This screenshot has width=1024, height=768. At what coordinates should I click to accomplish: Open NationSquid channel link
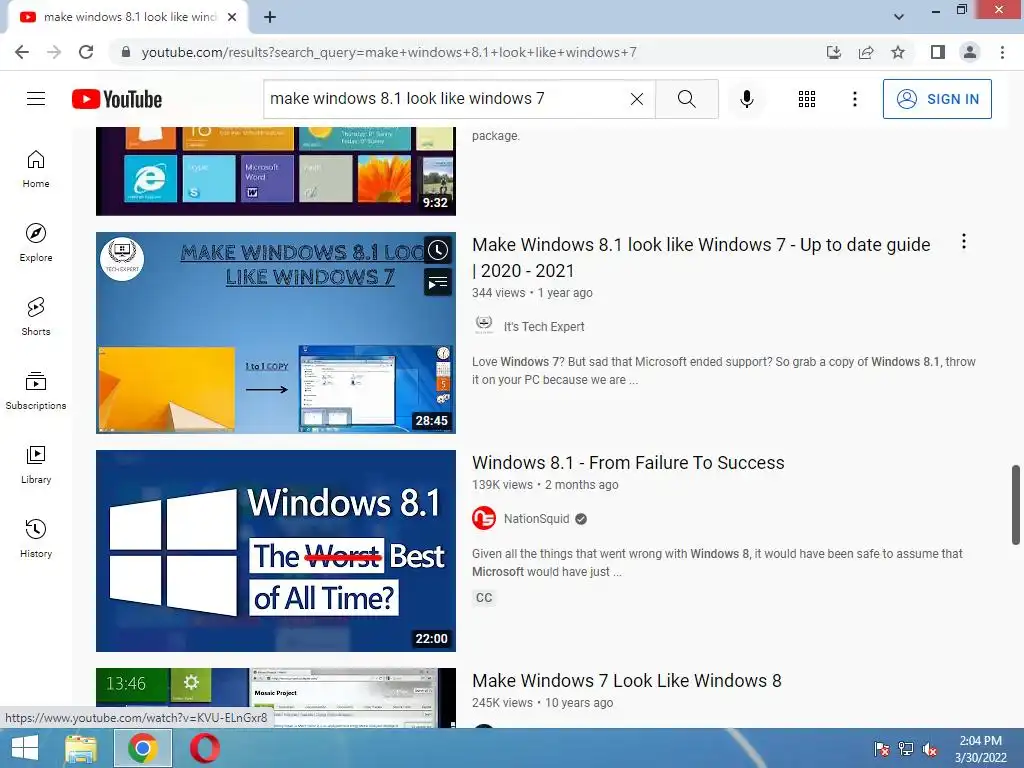point(536,519)
